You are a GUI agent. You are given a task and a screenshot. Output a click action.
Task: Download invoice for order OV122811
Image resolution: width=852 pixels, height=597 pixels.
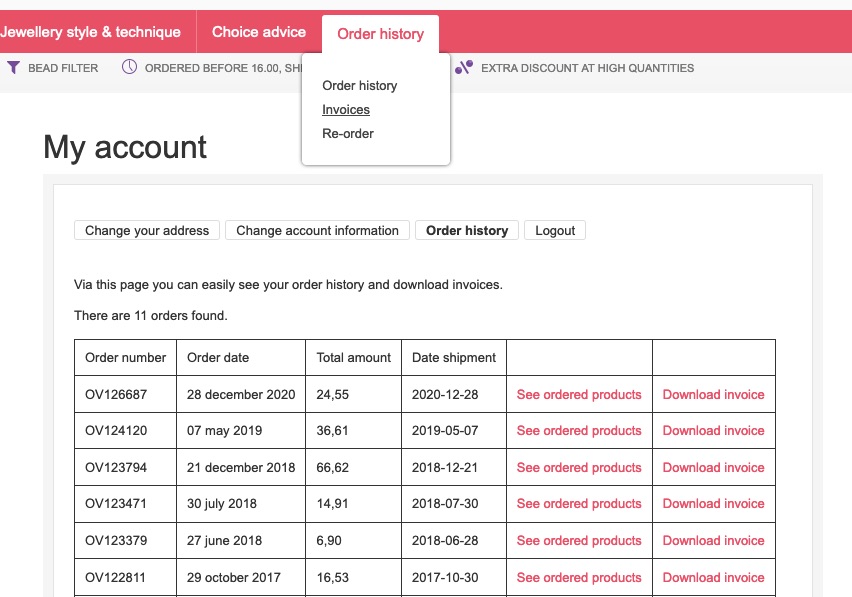coord(713,577)
